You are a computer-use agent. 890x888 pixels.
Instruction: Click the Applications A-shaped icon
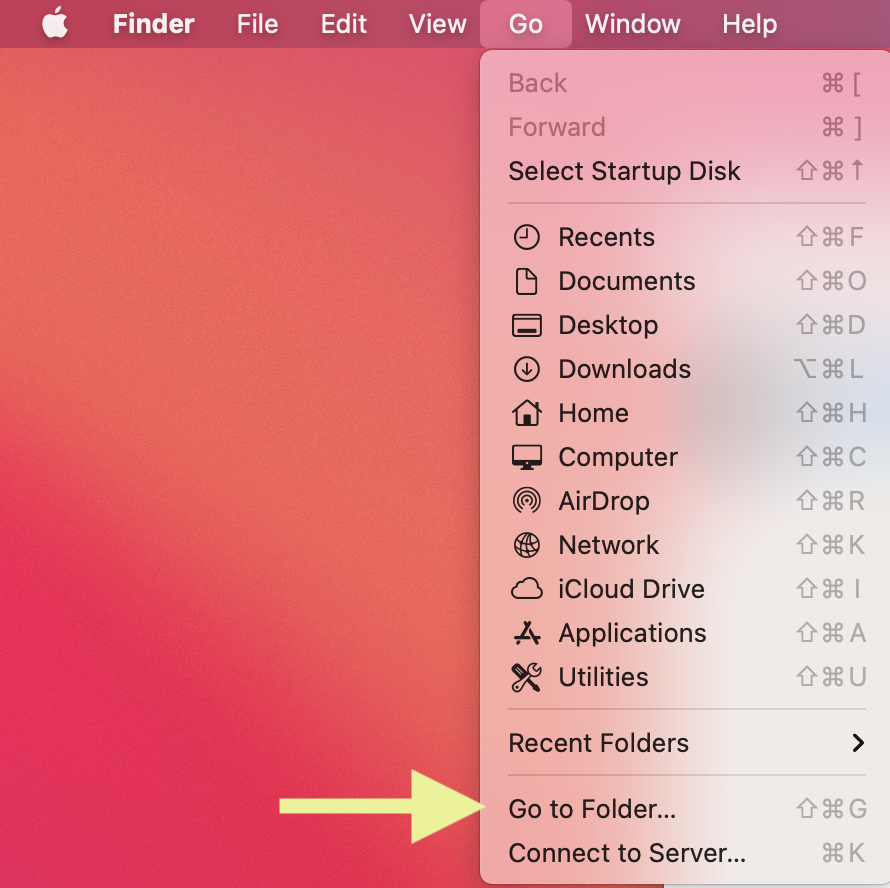[x=527, y=633]
